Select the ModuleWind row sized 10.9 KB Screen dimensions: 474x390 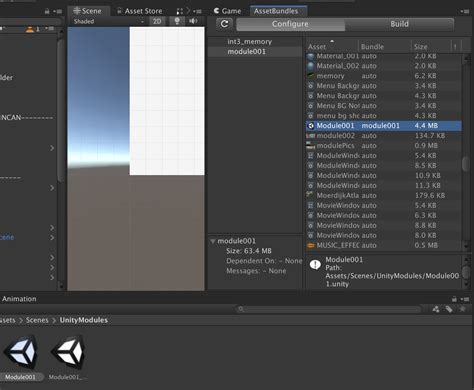click(384, 175)
